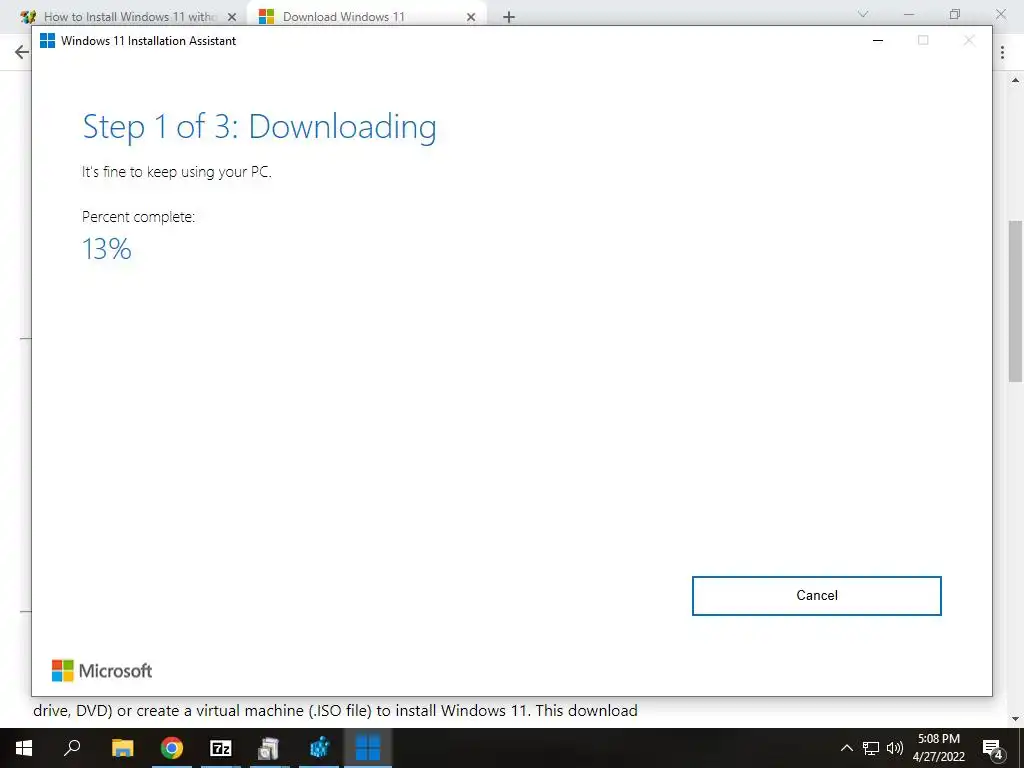Switch to 'How to Install Windows 11' tab
This screenshot has width=1024, height=768.
point(129,17)
